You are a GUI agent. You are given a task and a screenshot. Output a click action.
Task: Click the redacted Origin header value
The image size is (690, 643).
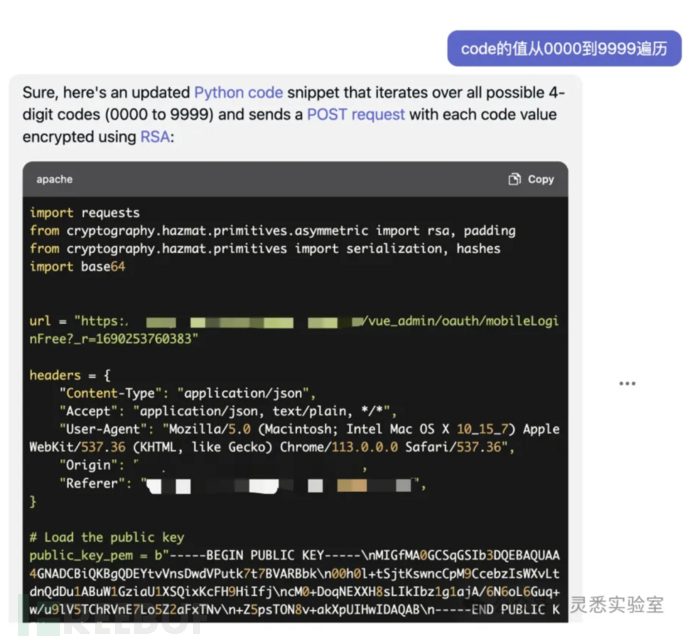[x=250, y=466]
